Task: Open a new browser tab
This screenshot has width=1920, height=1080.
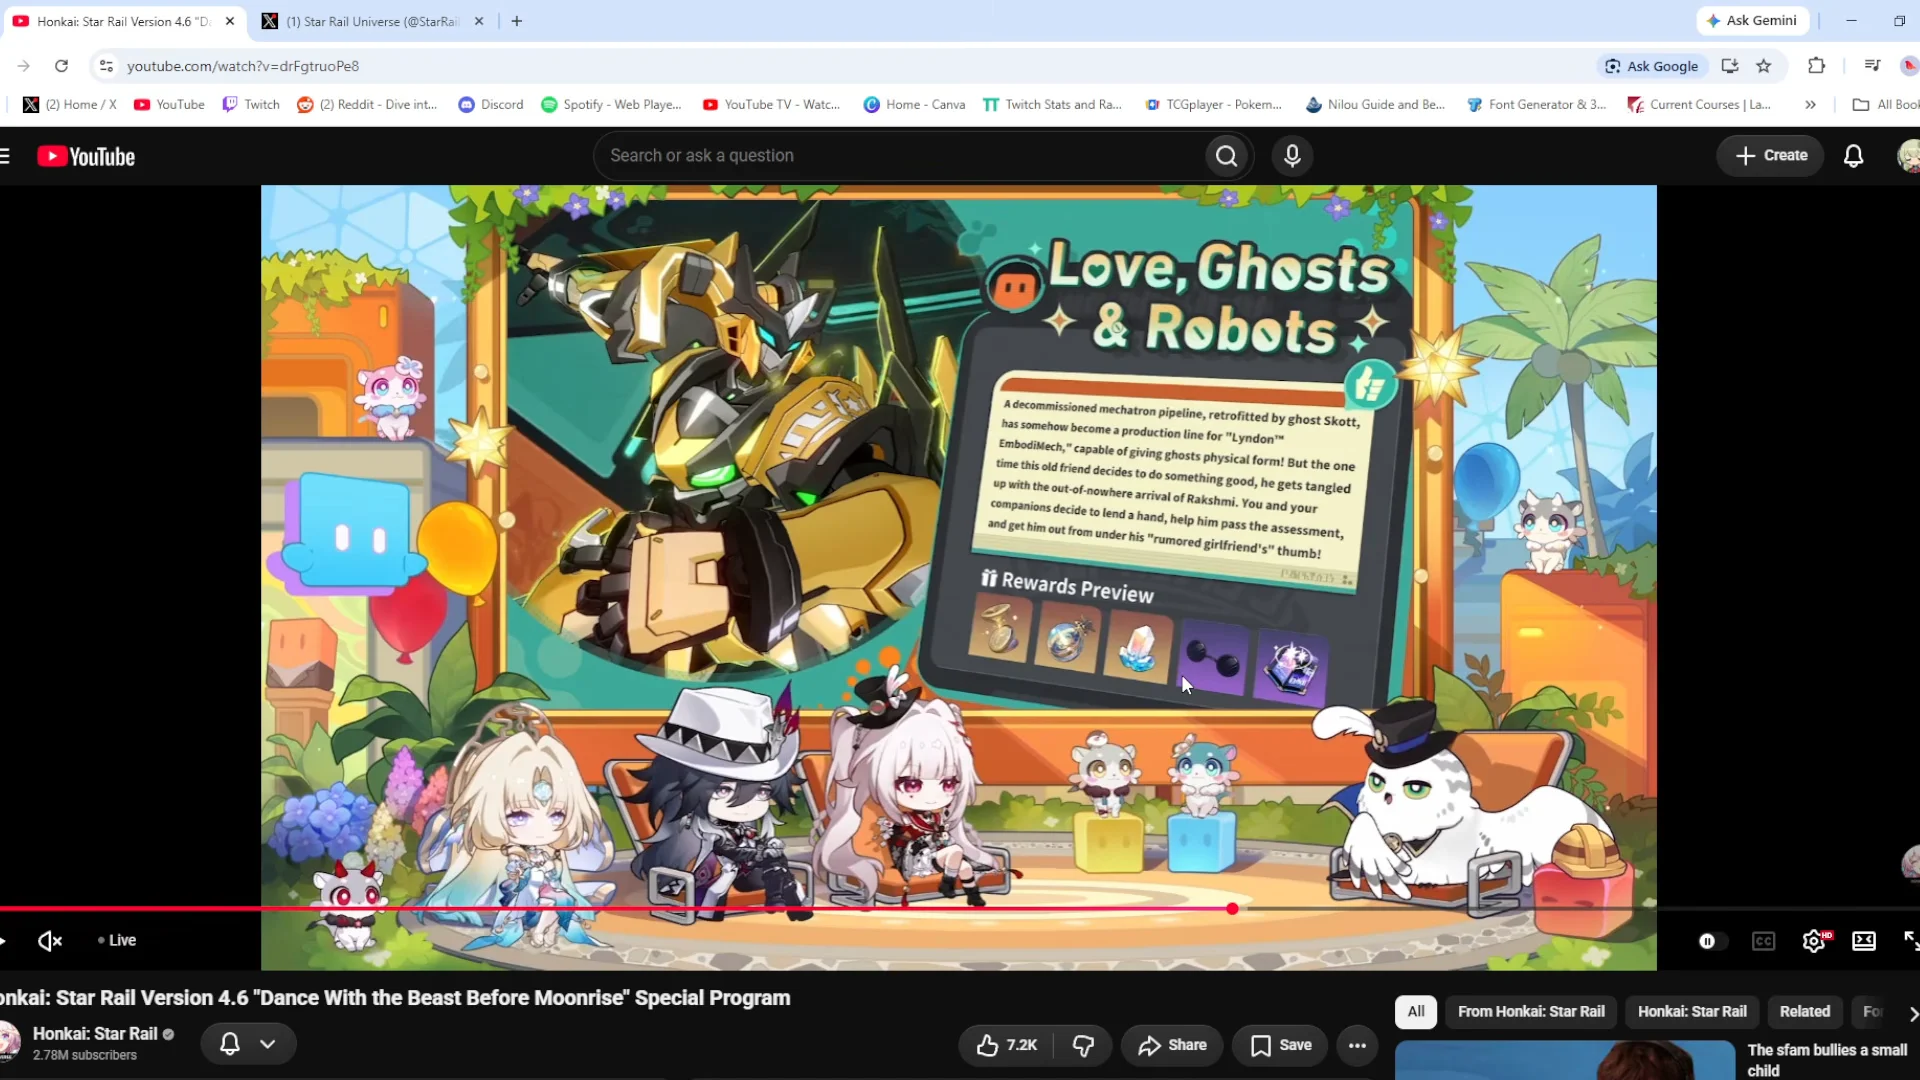Action: pos(517,21)
